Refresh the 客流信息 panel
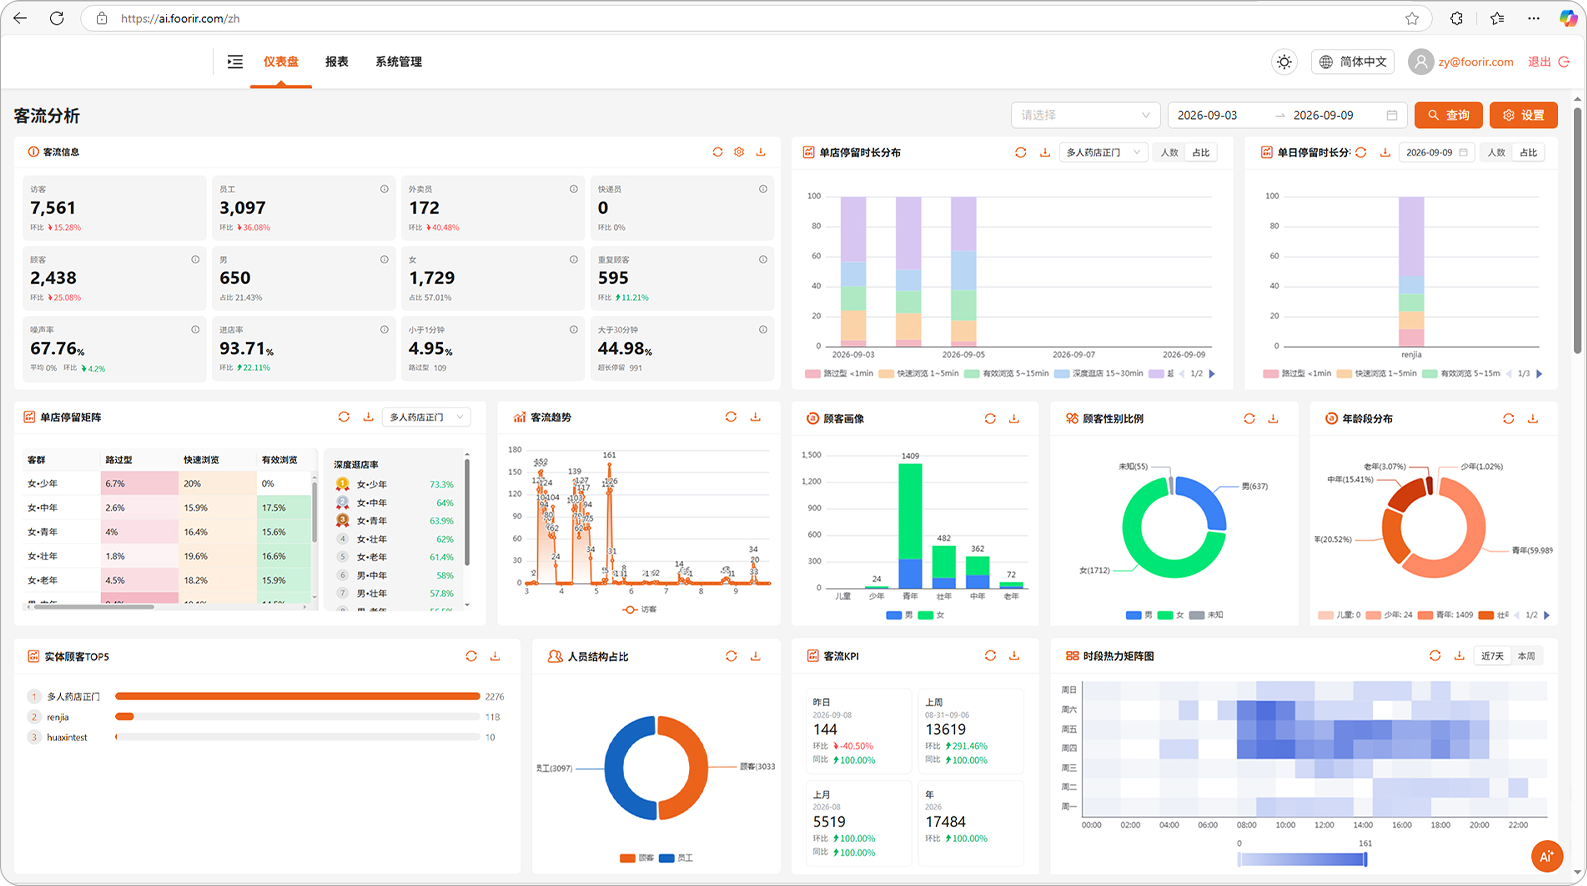 (x=717, y=152)
